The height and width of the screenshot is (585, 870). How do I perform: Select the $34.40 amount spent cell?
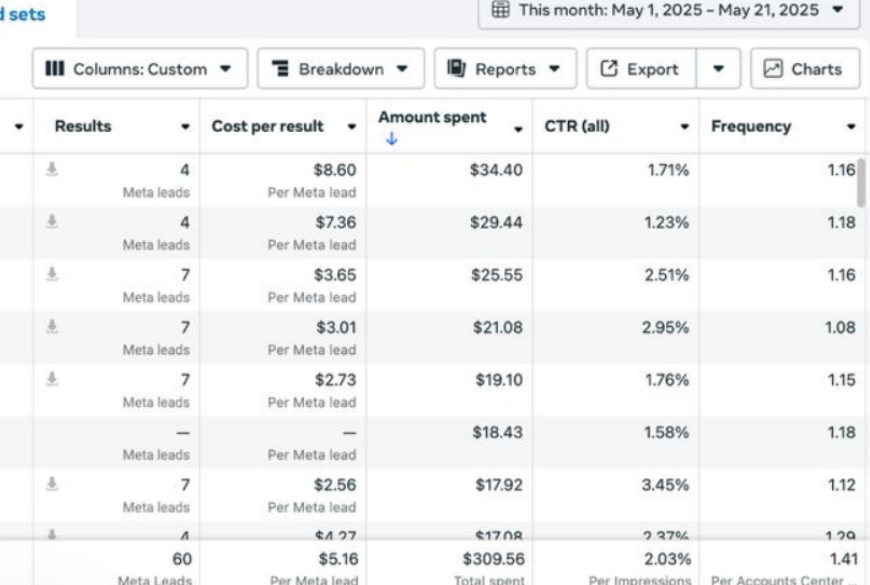496,170
